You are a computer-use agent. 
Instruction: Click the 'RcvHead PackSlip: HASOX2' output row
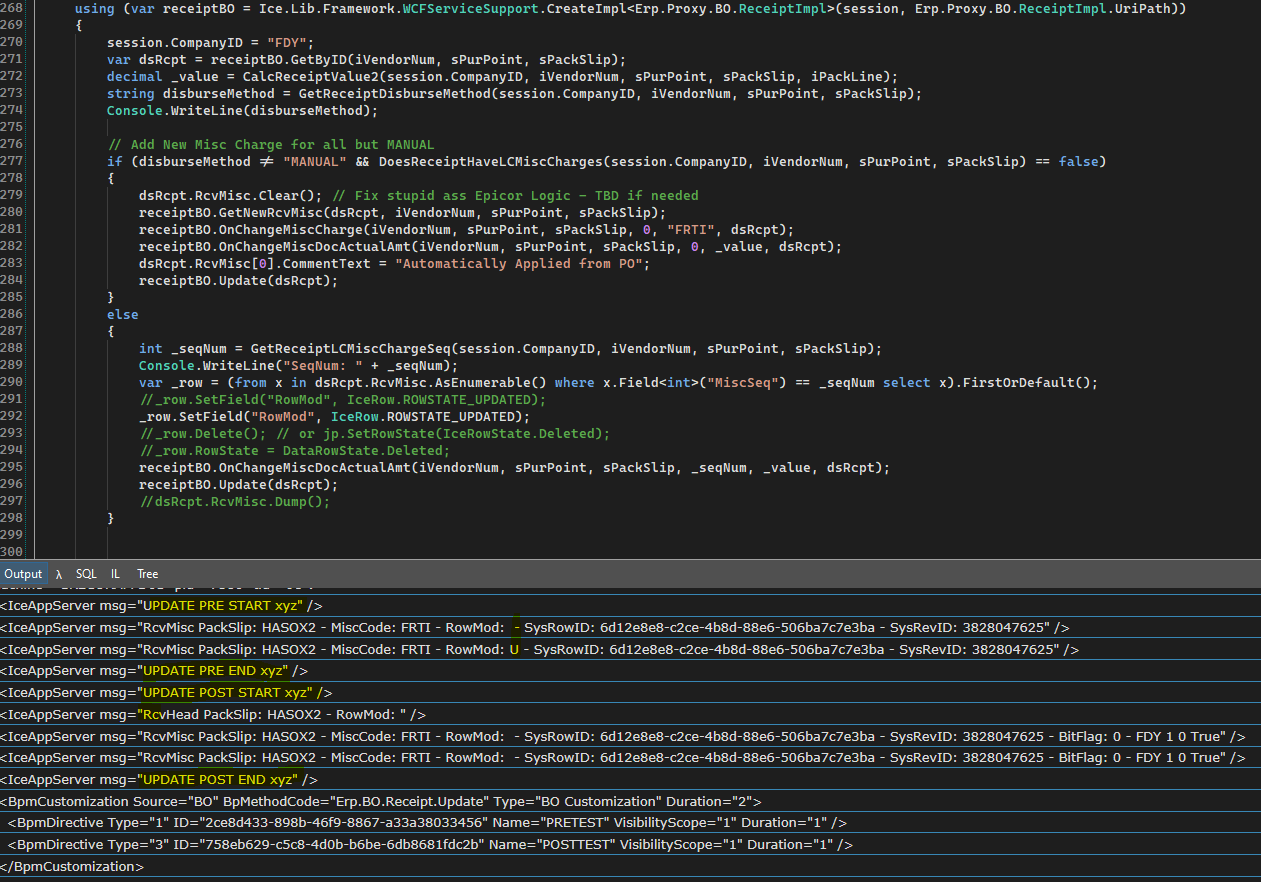click(630, 714)
